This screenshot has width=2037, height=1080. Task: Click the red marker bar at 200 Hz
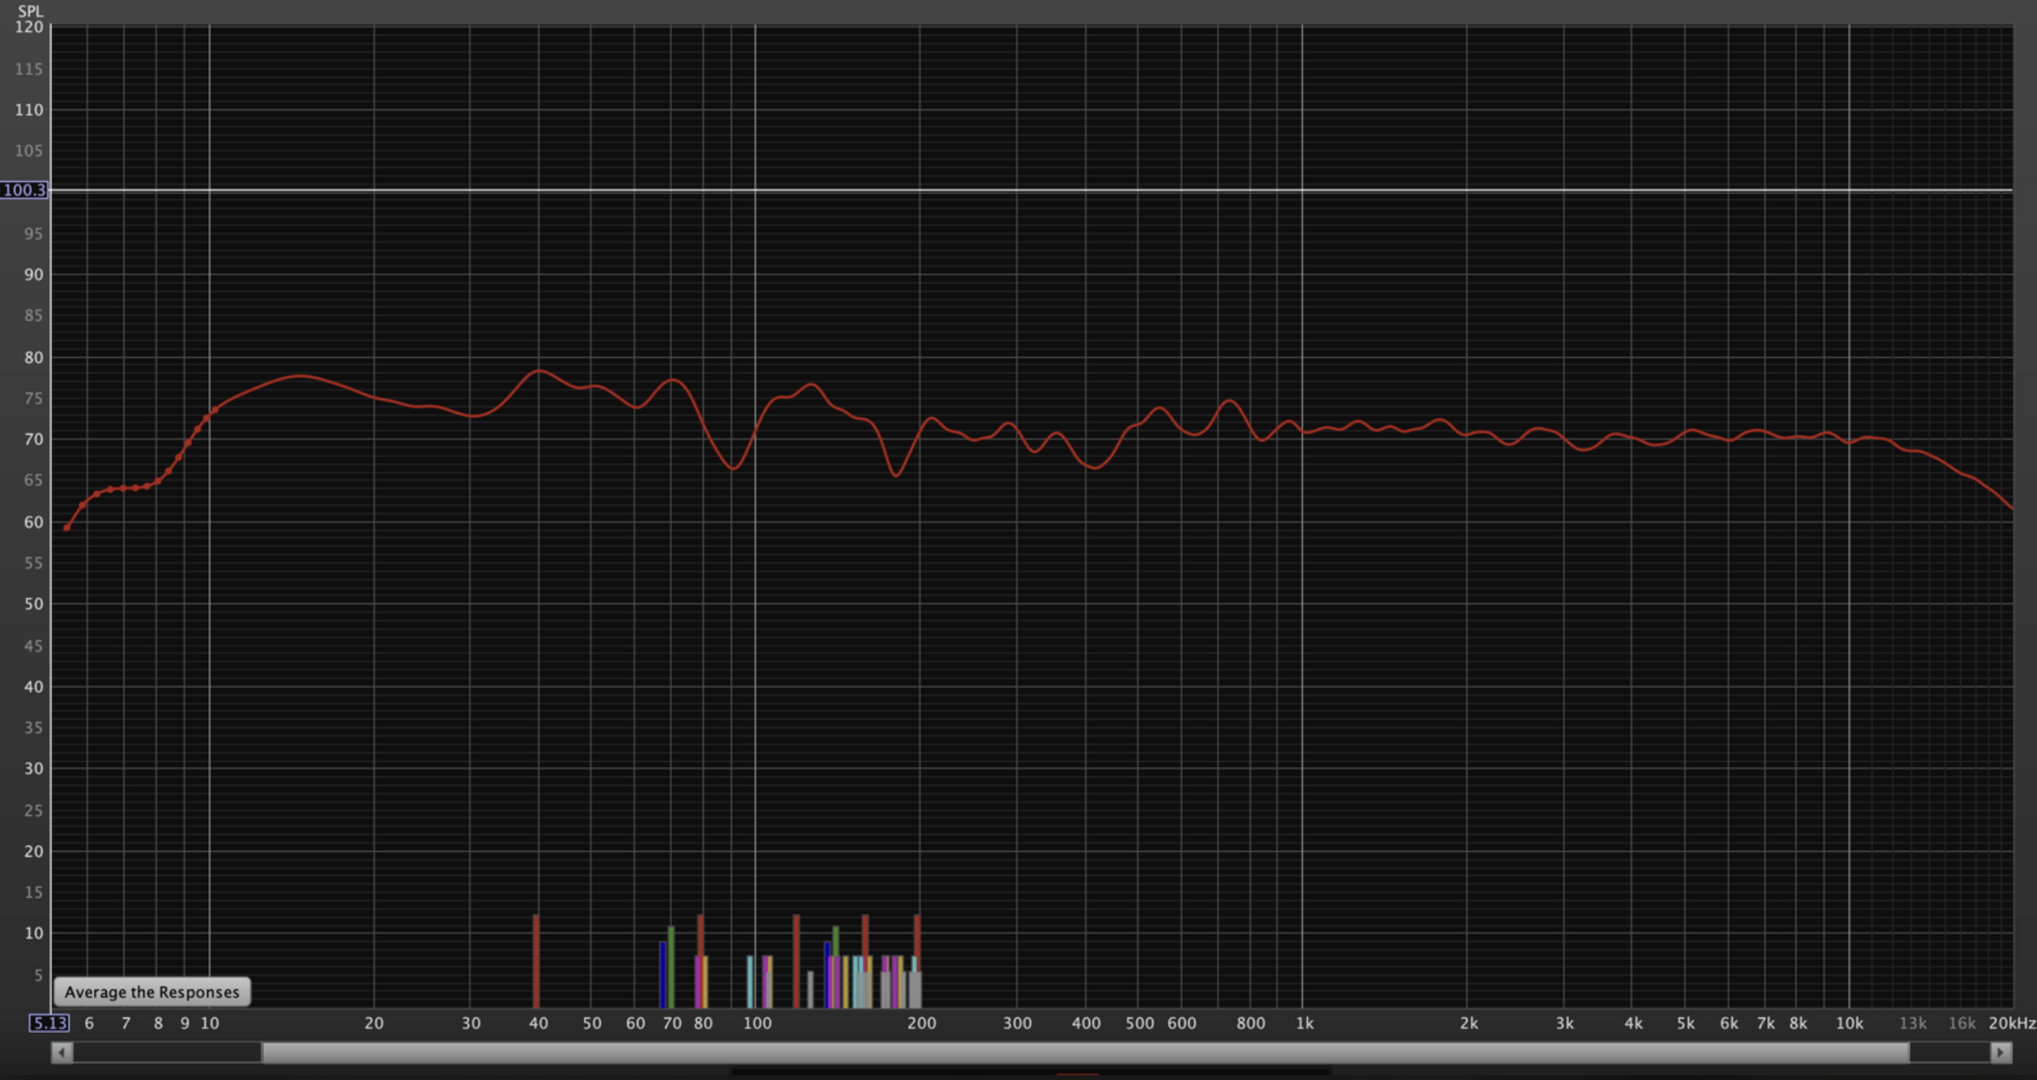tap(917, 935)
